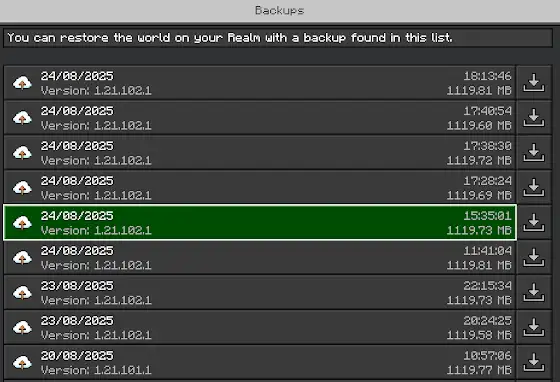Select the backup sized 1119.72 MB
This screenshot has width=560, height=382.
pos(260,152)
